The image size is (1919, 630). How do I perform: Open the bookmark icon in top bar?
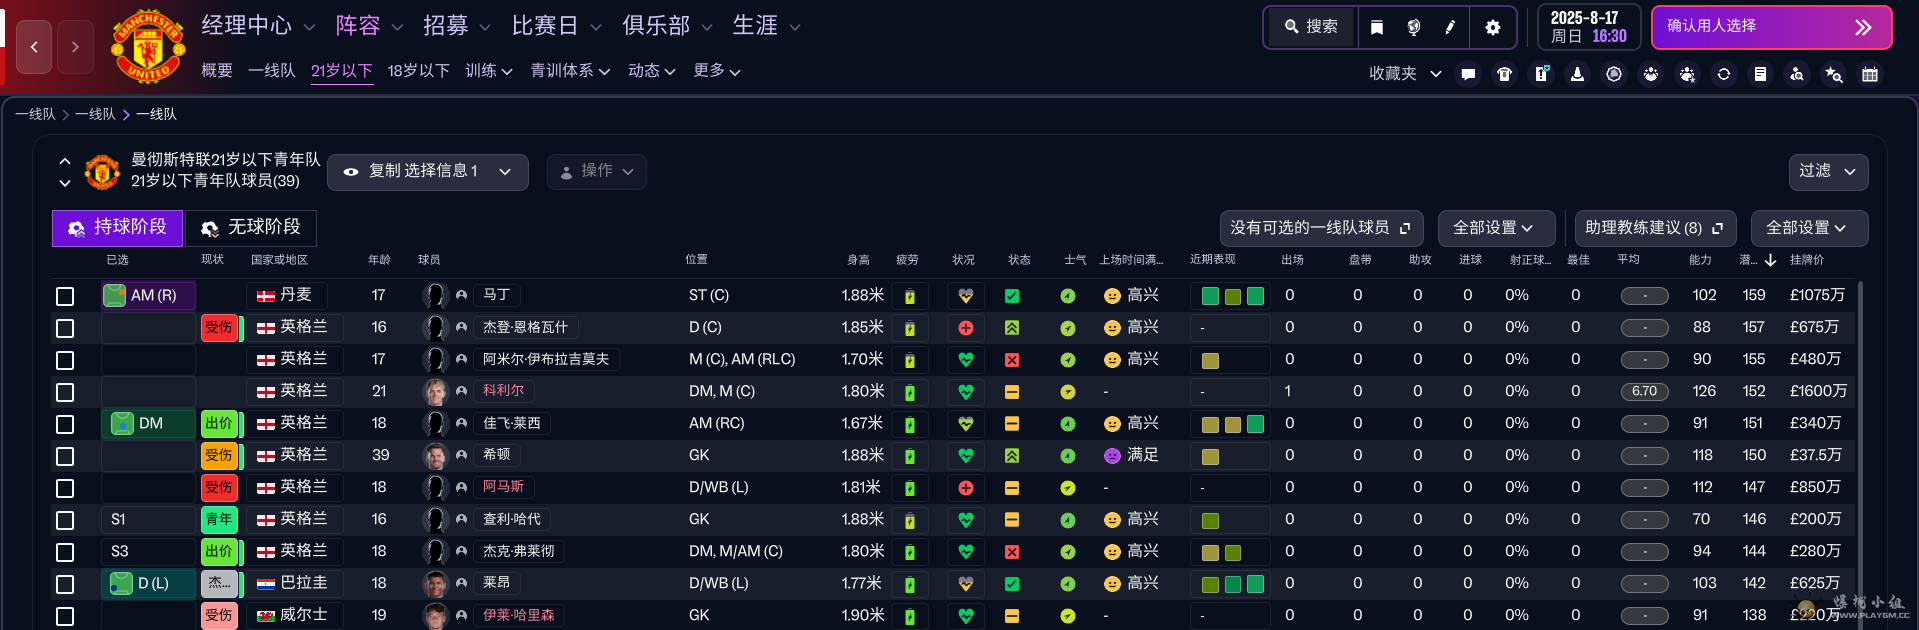[1377, 27]
